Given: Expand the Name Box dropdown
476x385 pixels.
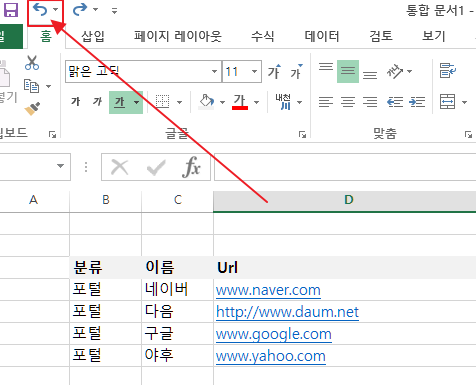Looking at the screenshot, I should tap(60, 166).
